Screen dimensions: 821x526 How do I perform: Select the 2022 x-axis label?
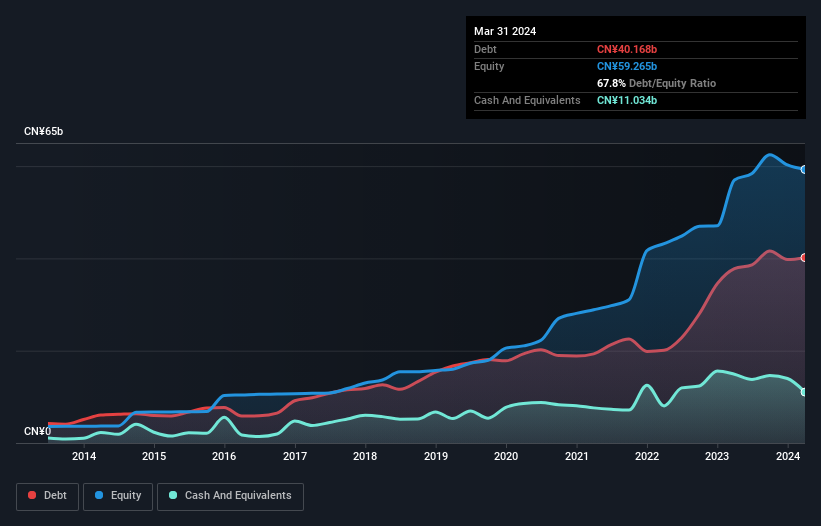[647, 456]
